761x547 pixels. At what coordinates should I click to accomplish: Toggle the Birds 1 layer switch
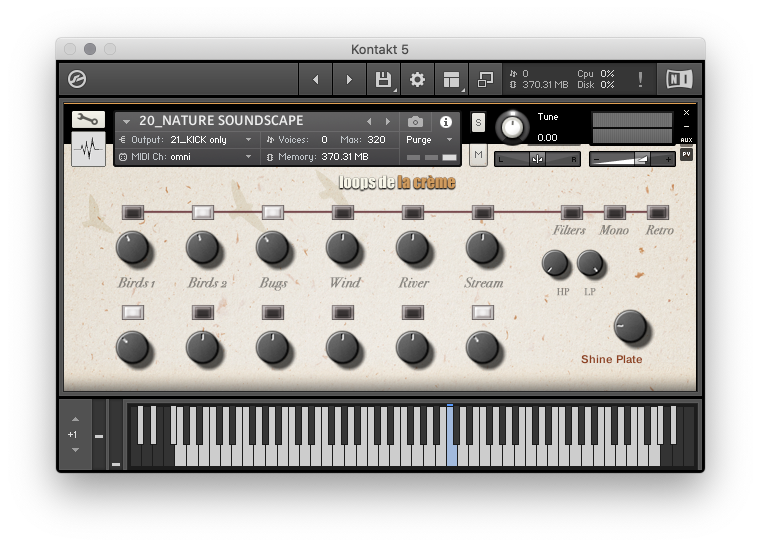coord(133,212)
